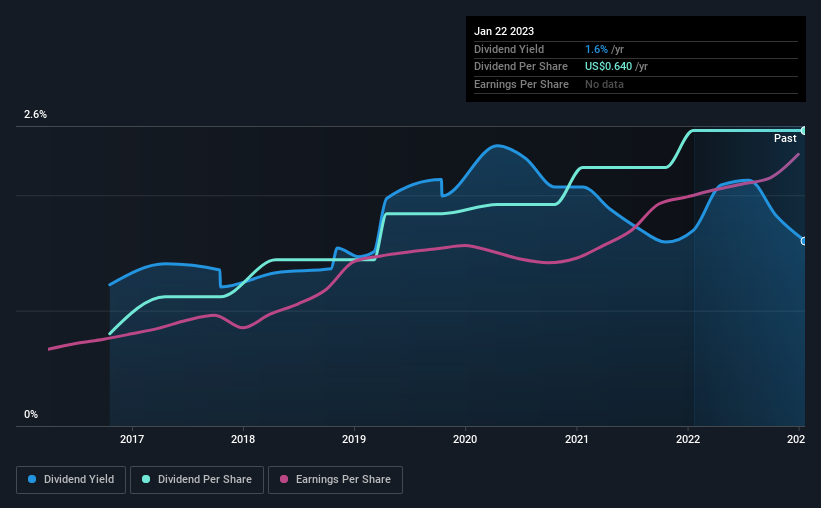Click the blue endpoint marker of Dividend Yield line
This screenshot has height=508, width=821.
pos(803,241)
